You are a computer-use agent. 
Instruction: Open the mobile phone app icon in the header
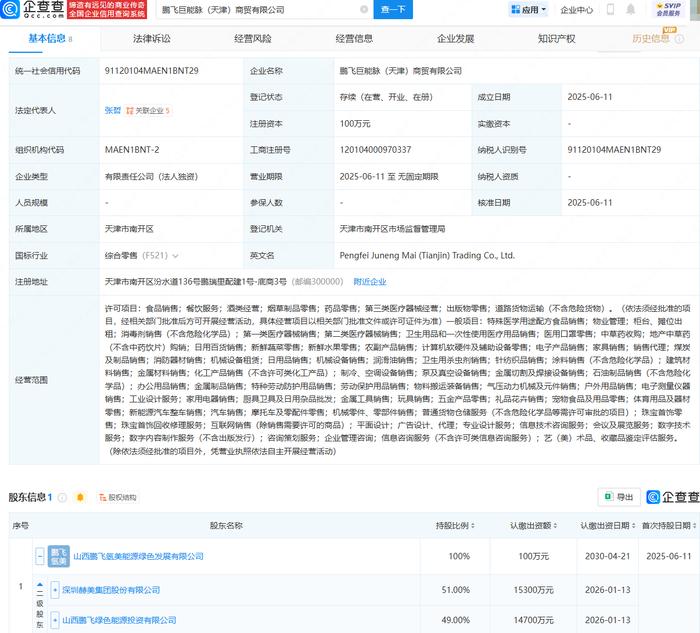[x=610, y=9]
